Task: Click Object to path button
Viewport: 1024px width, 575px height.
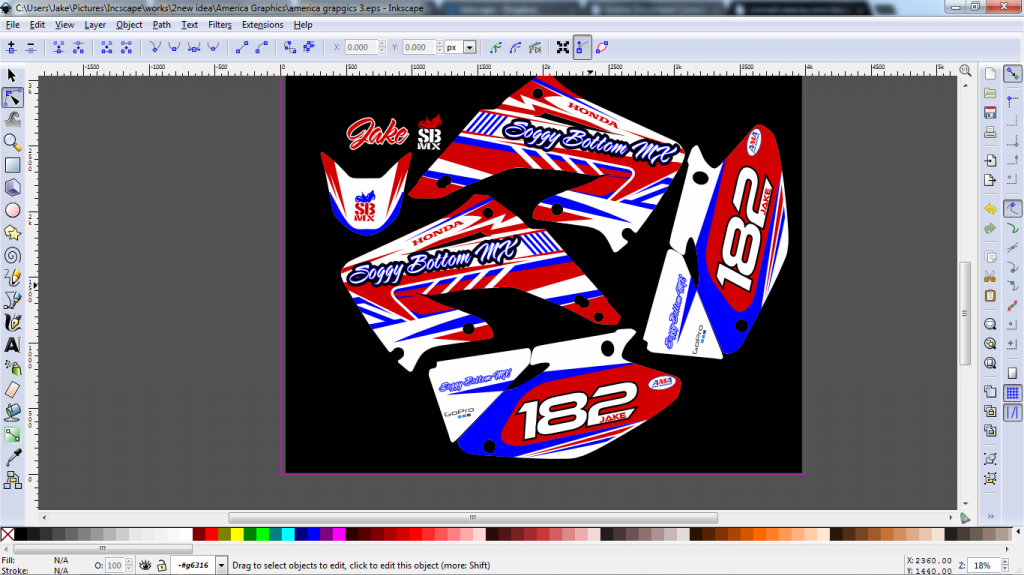Action: click(290, 47)
